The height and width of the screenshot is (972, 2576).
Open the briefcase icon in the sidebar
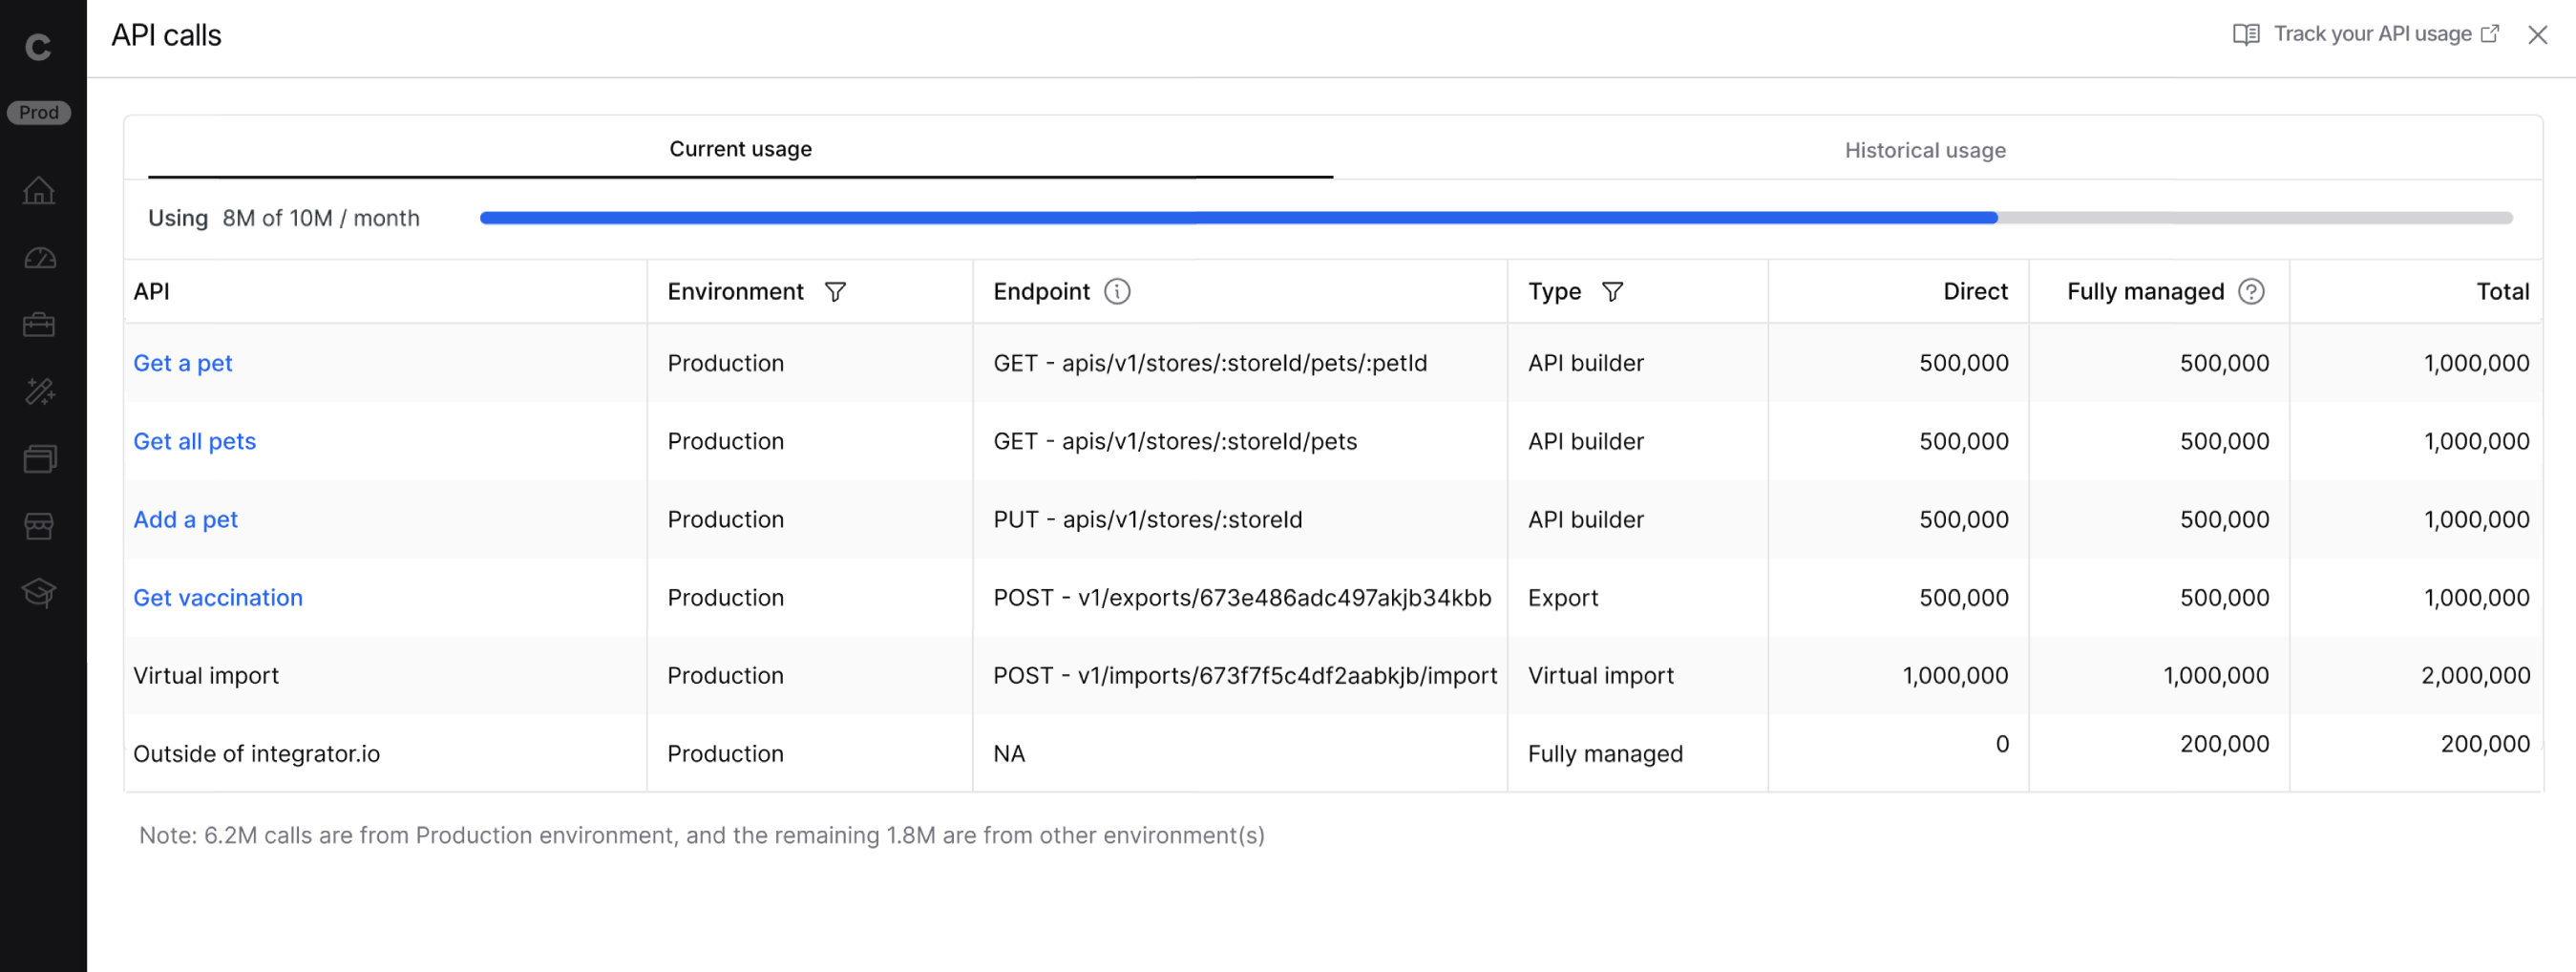point(39,325)
